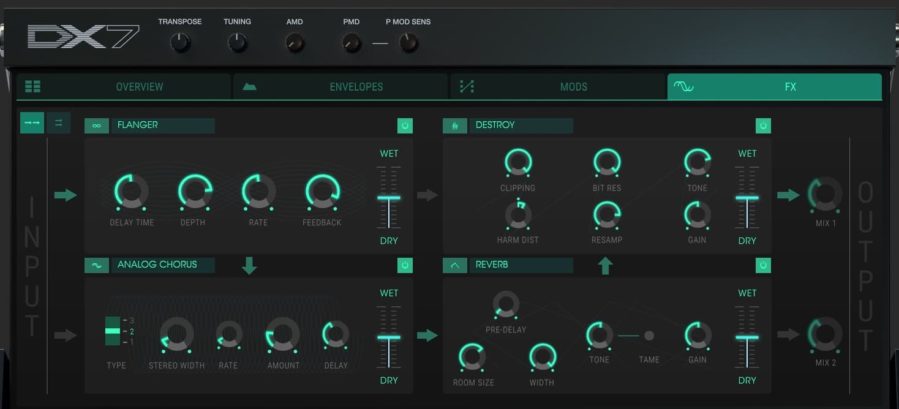This screenshot has width=899, height=409.
Task: Click the Resamp knob
Action: click(607, 215)
